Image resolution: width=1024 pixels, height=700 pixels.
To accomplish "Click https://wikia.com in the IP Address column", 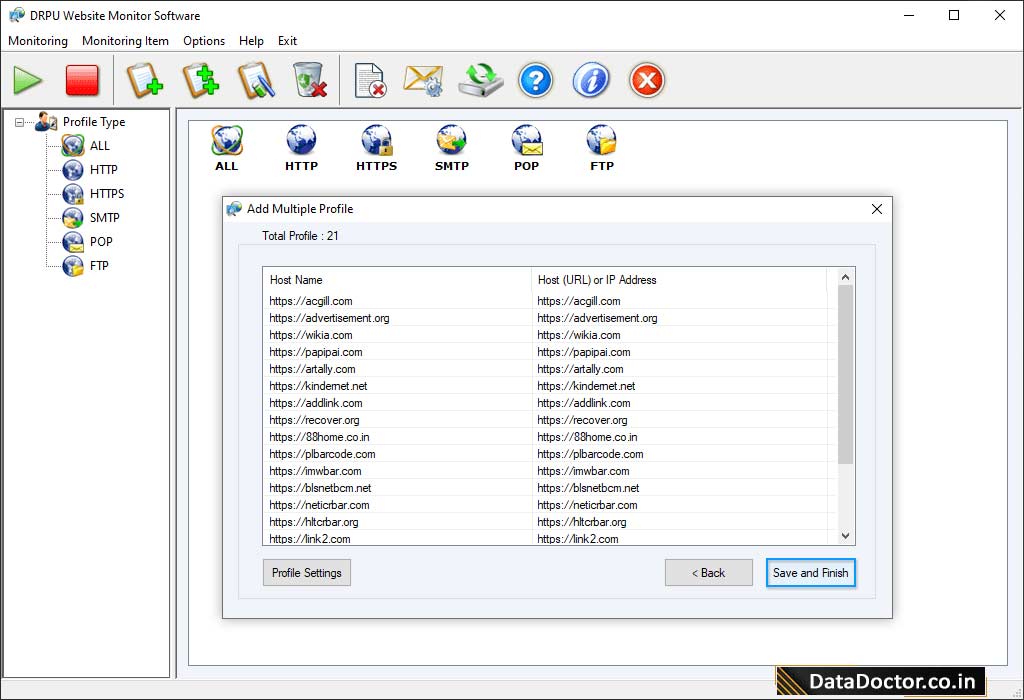I will pos(579,335).
